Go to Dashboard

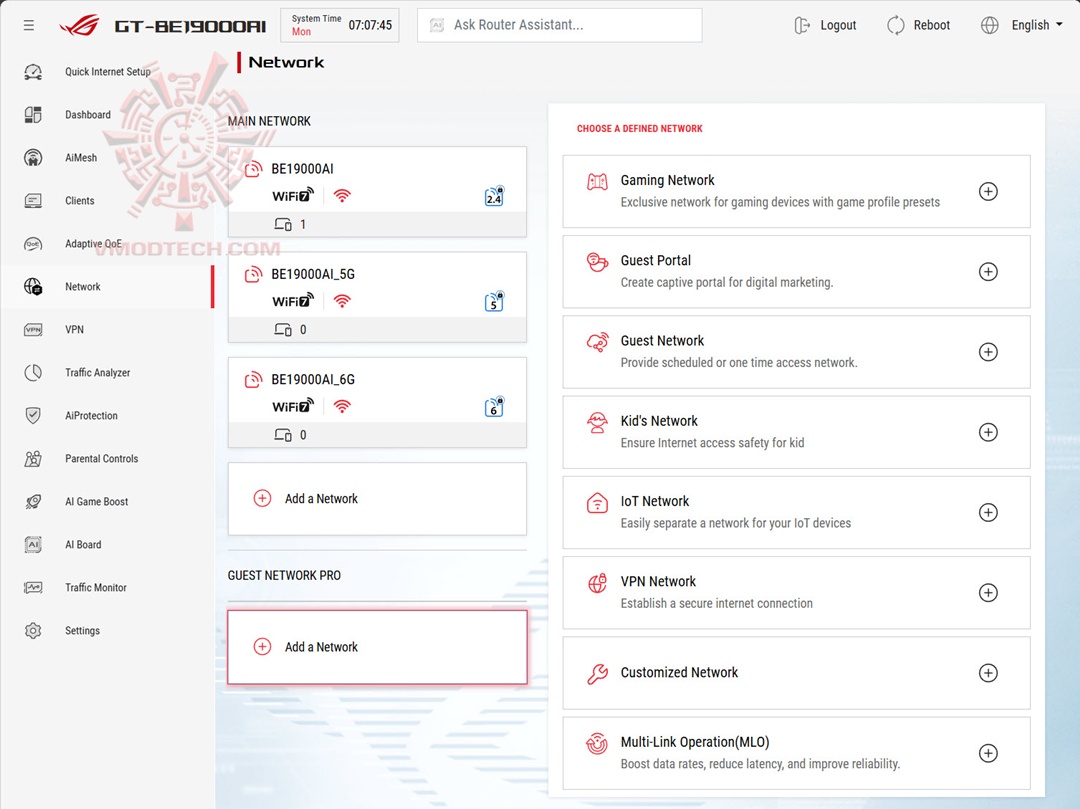87,115
